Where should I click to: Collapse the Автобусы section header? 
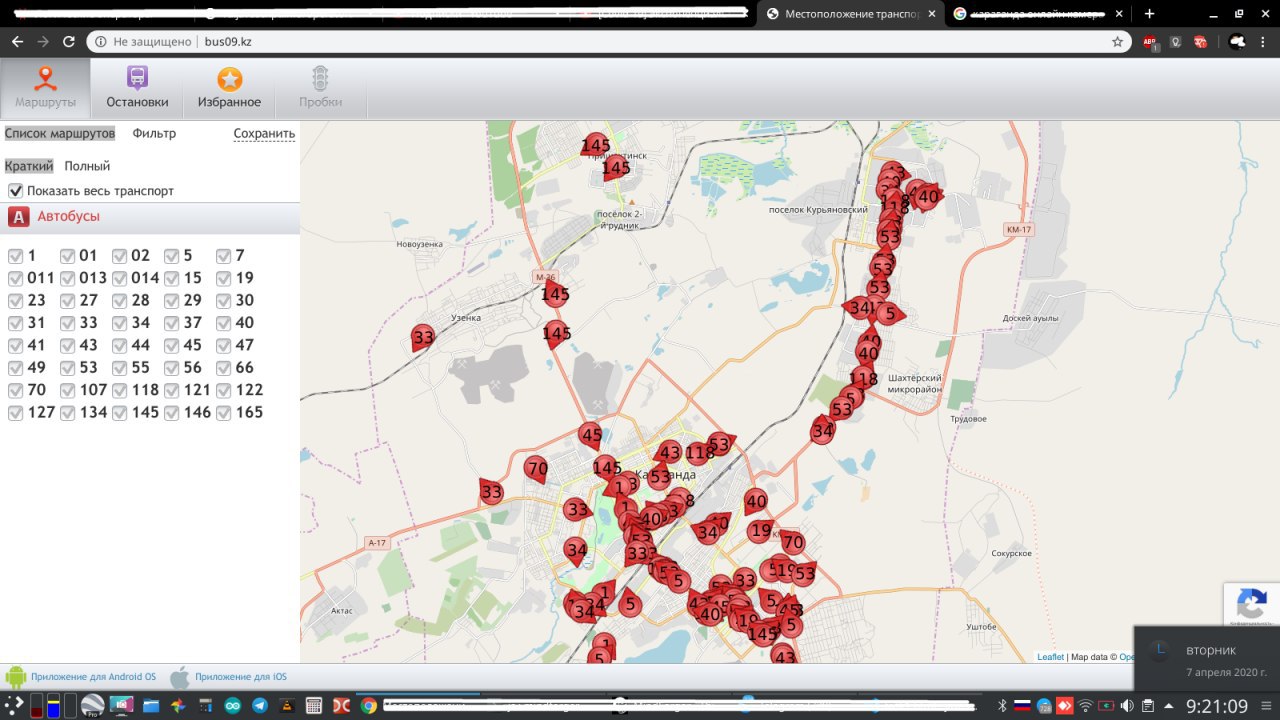pyautogui.click(x=150, y=216)
